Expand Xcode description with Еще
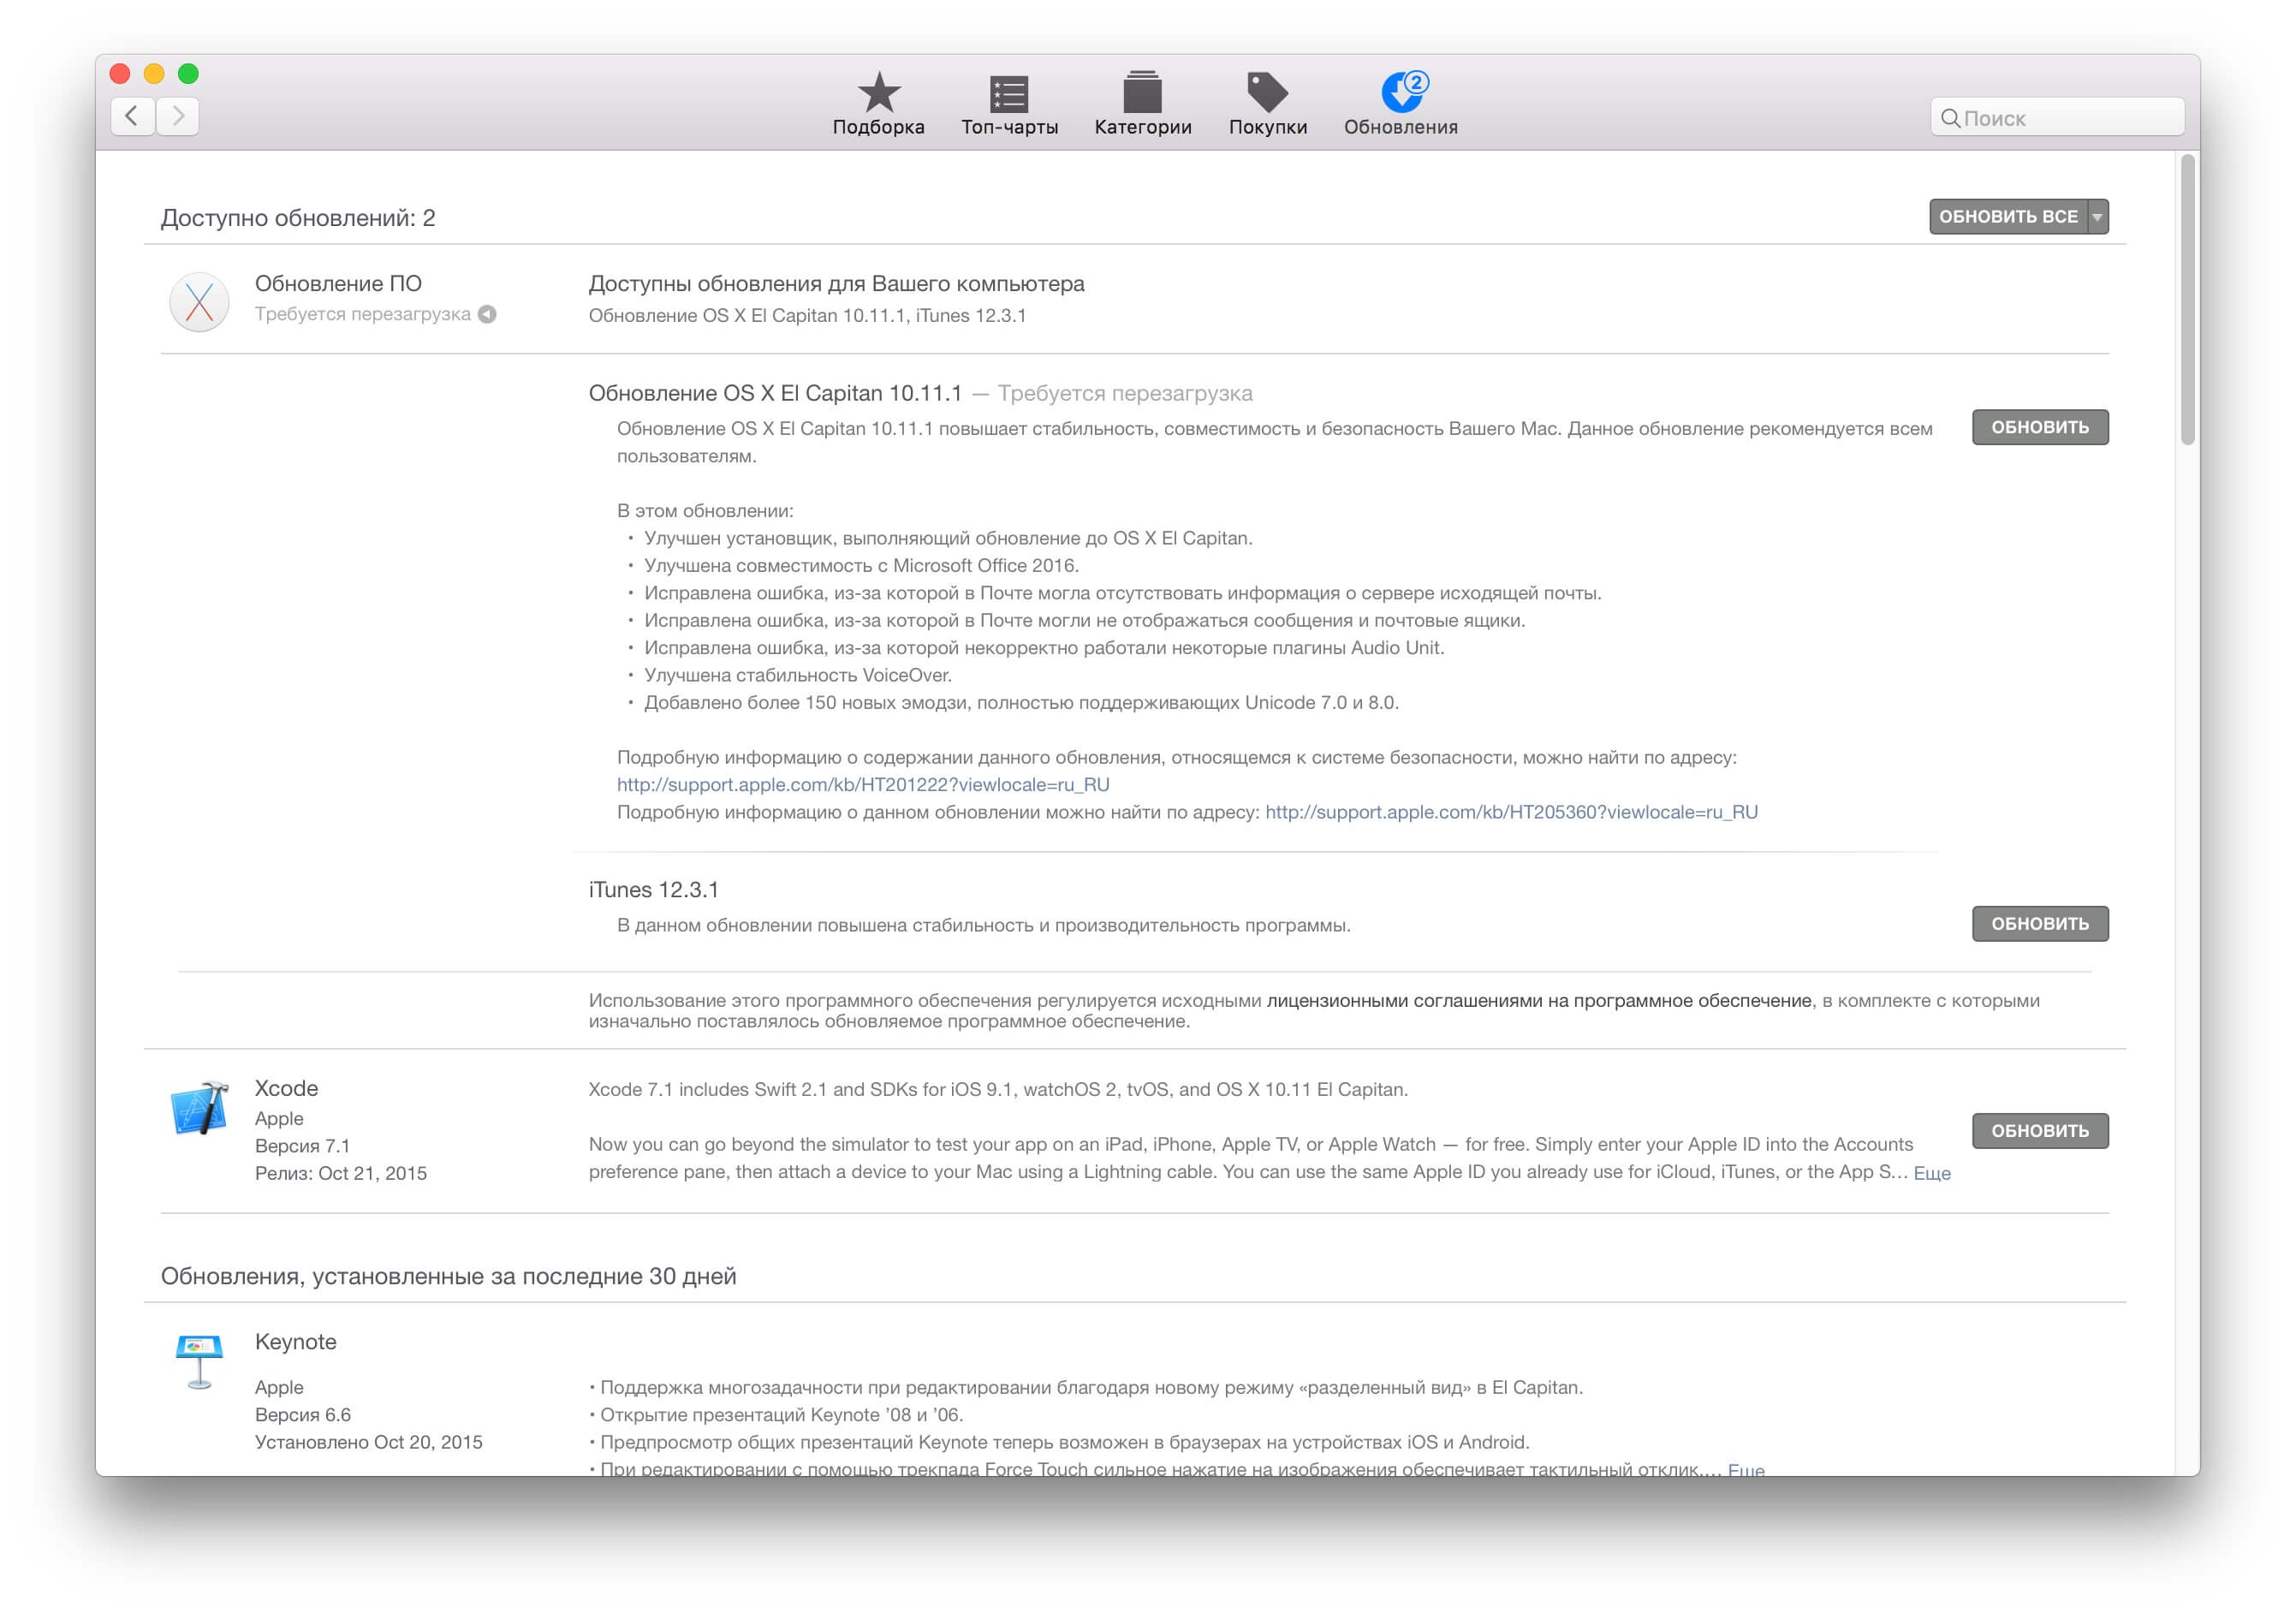 tap(1931, 1172)
